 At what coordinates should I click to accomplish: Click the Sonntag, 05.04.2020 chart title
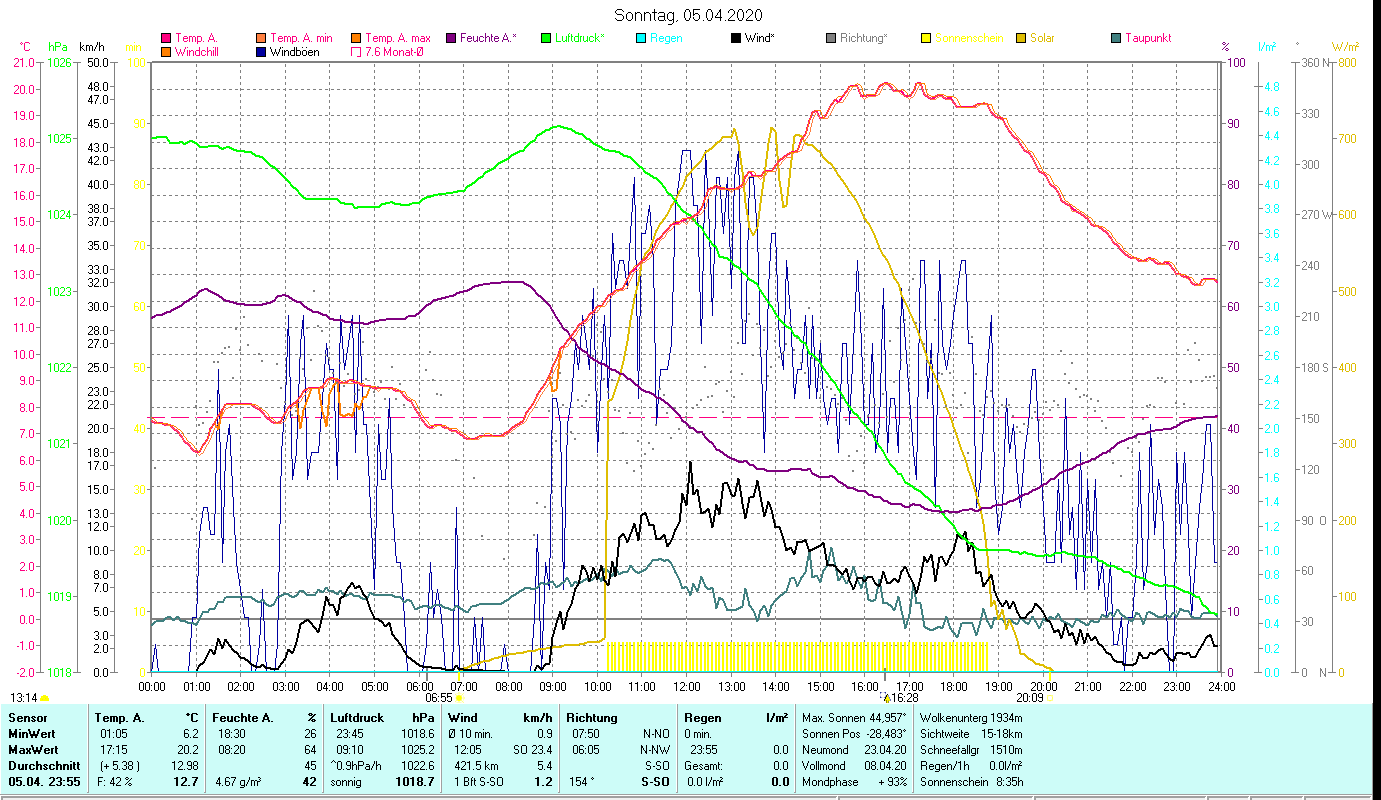pos(689,14)
